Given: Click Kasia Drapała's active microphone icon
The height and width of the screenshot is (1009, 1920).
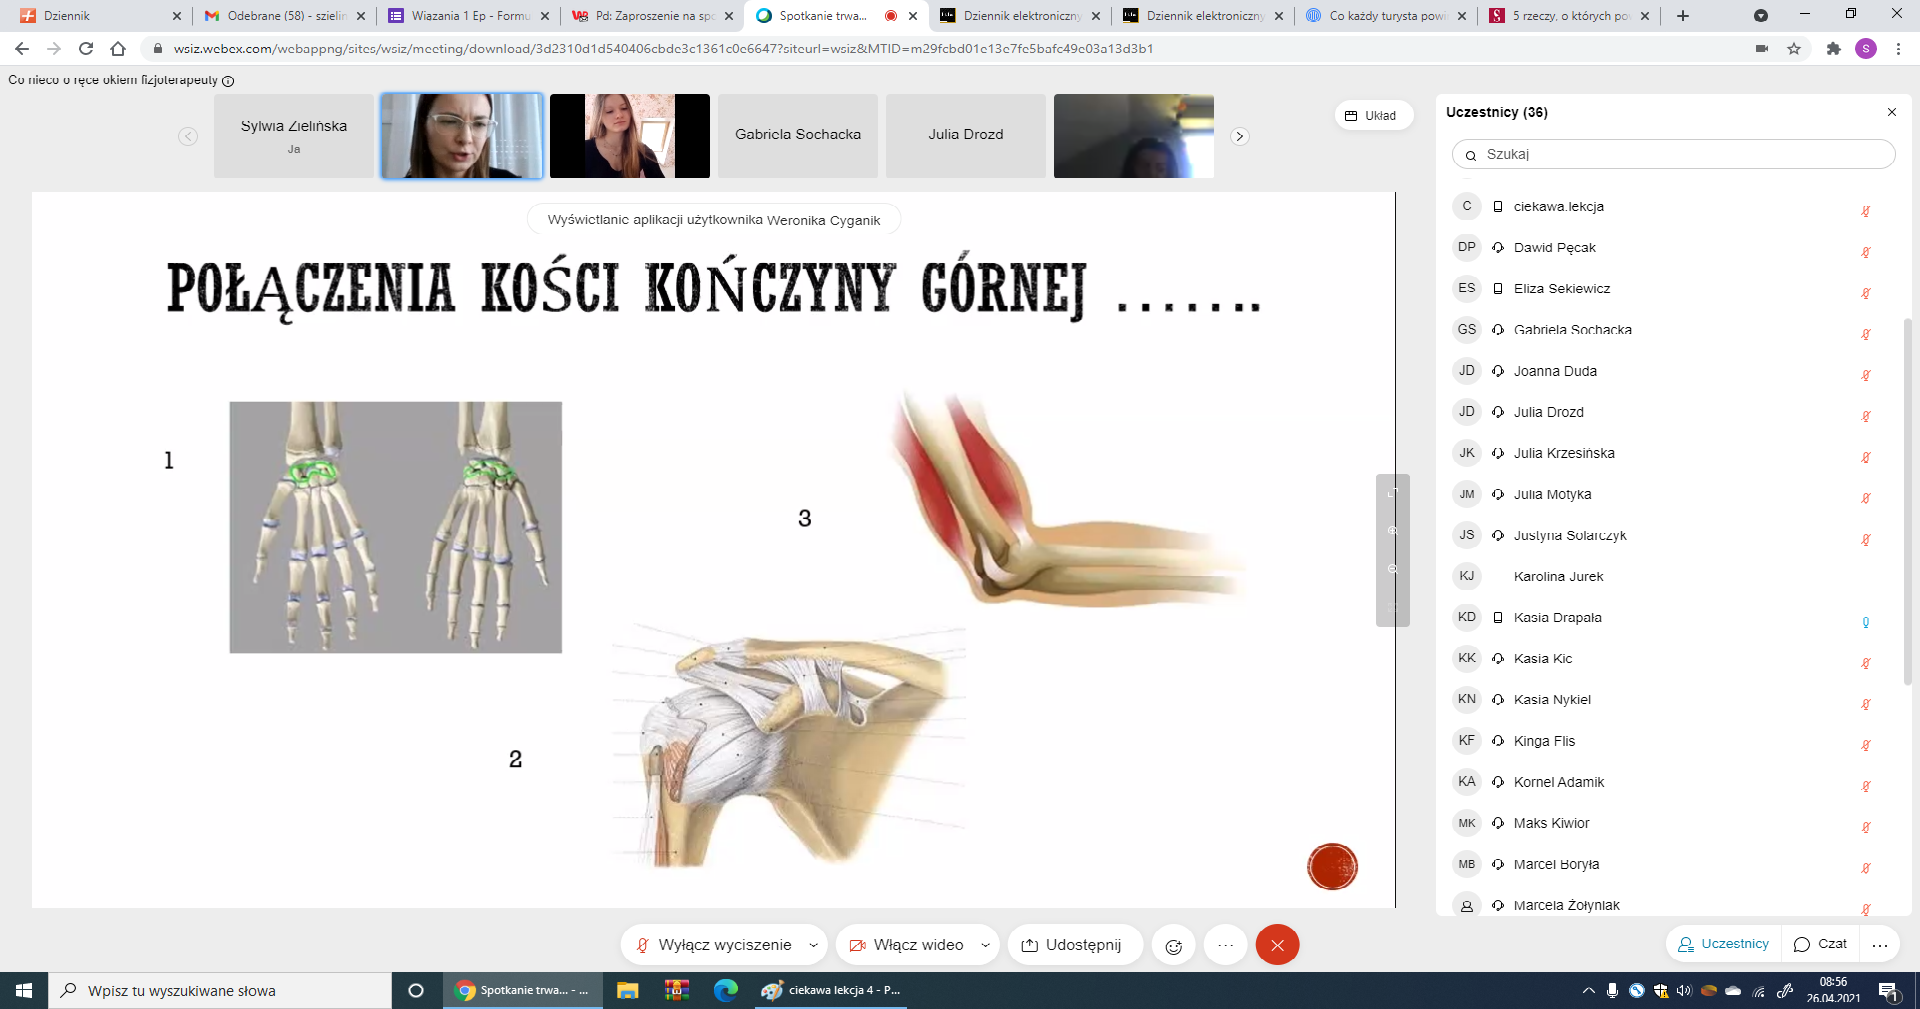Looking at the screenshot, I should pyautogui.click(x=1865, y=622).
